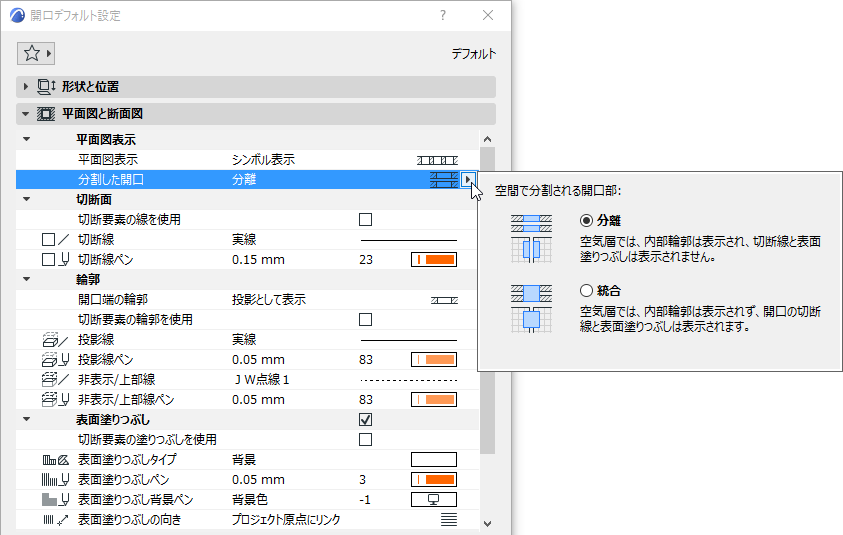Screen dimensions: 843x535
Task: Enable 切断要素の塗りつぶしを使用 checkbox
Action: (366, 439)
